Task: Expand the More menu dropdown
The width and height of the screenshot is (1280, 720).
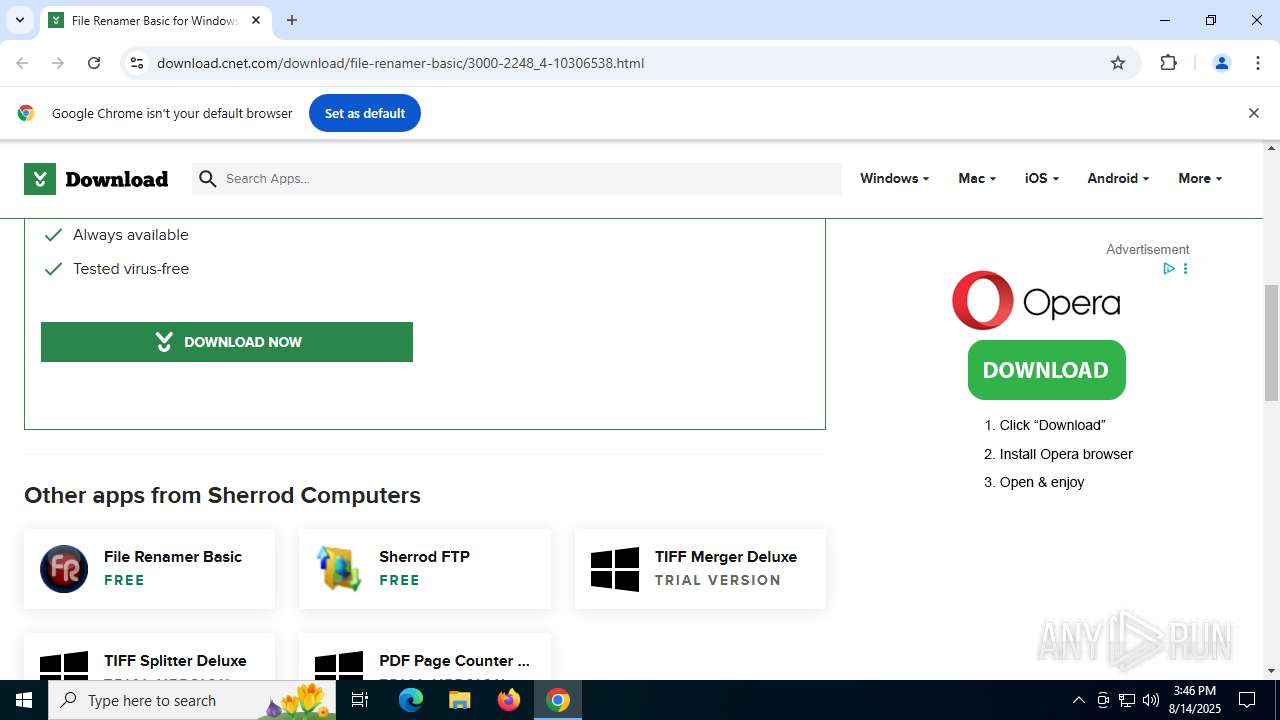Action: tap(1200, 178)
